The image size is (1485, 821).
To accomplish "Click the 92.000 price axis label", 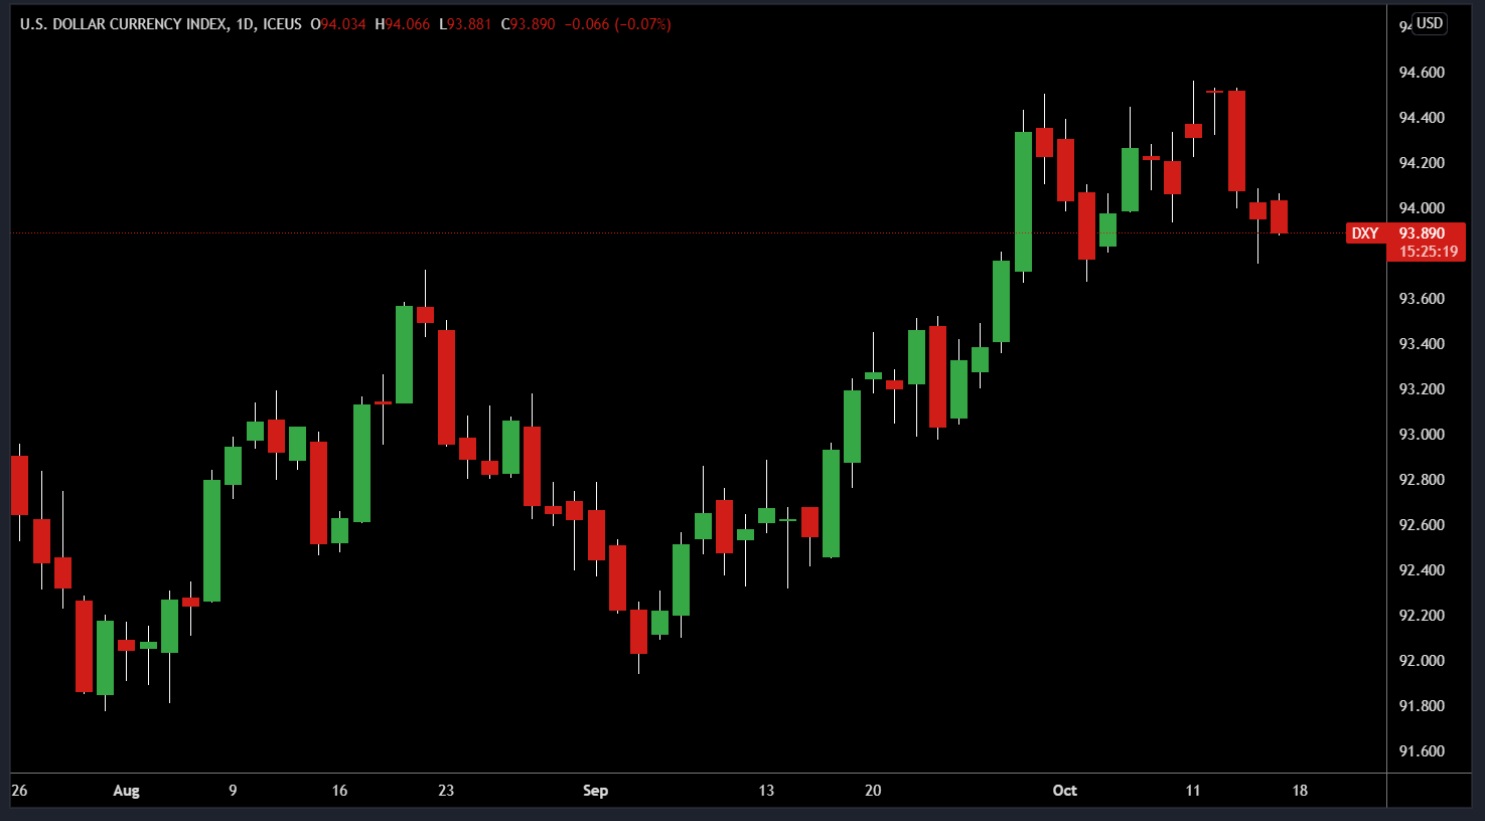I will point(1421,660).
